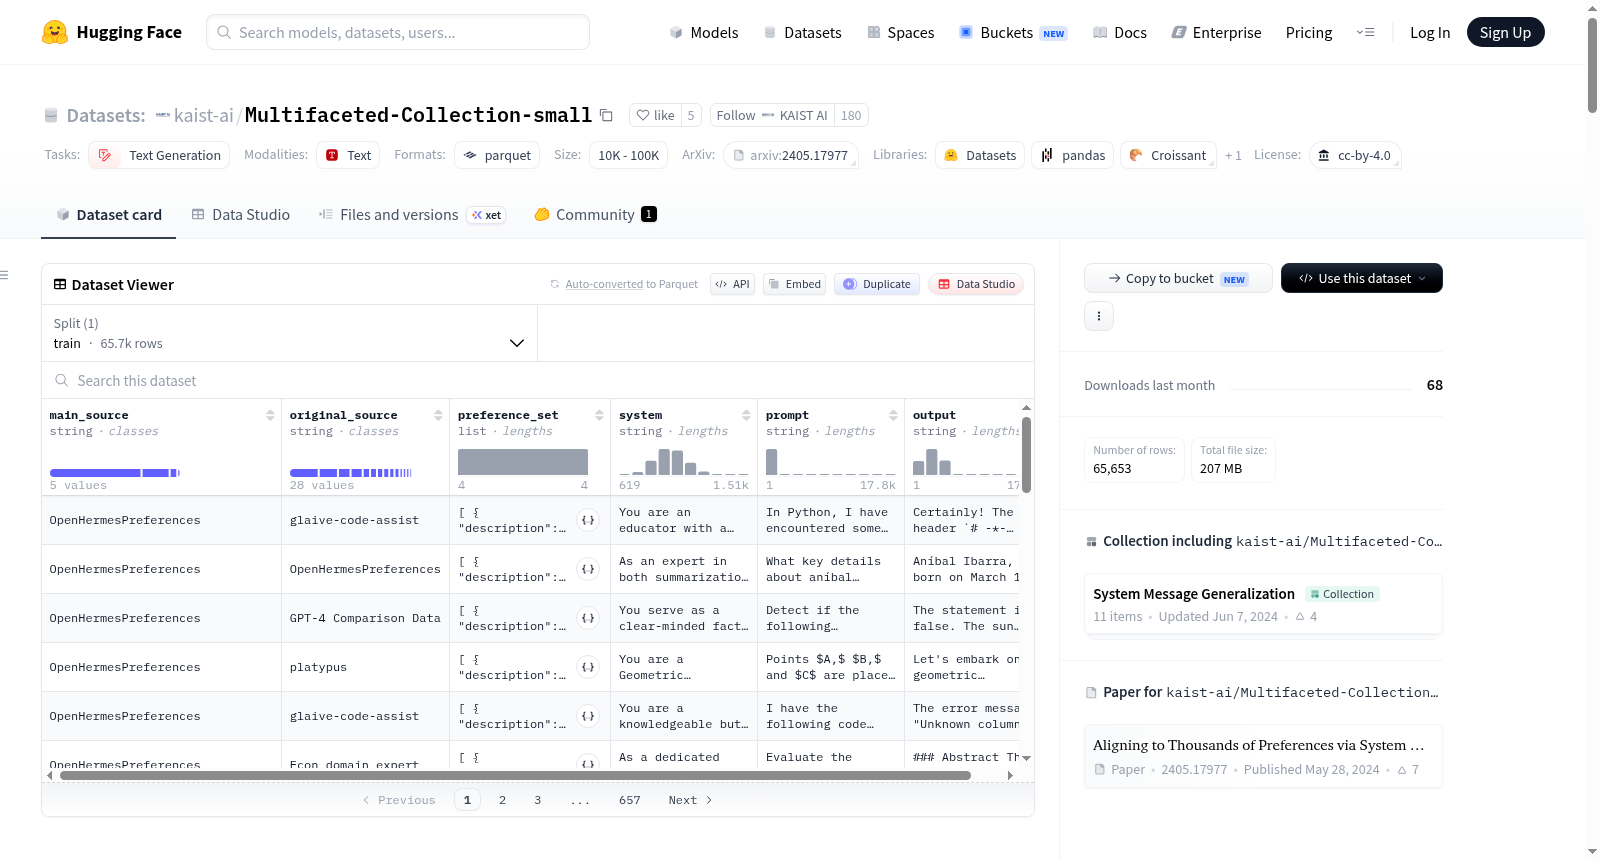Sort the system column using its arrows
Image resolution: width=1600 pixels, height=861 pixels.
[746, 415]
